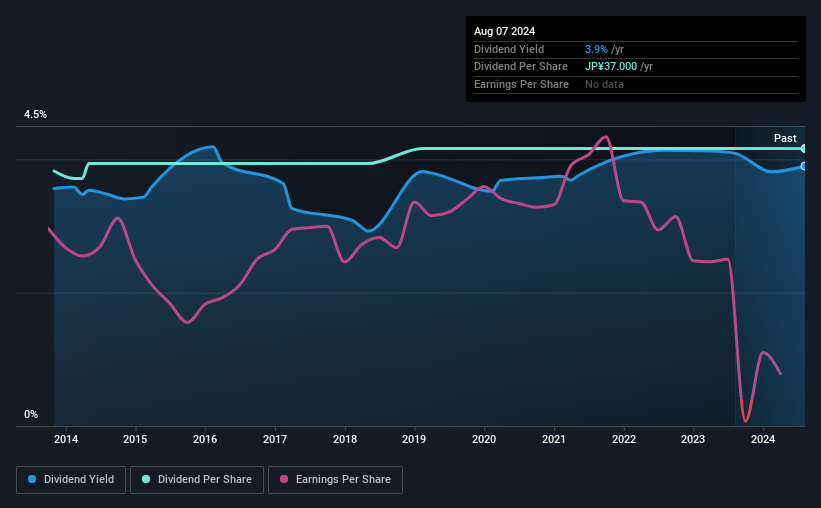
Task: Click the 2018 x-axis year label
Action: [345, 439]
